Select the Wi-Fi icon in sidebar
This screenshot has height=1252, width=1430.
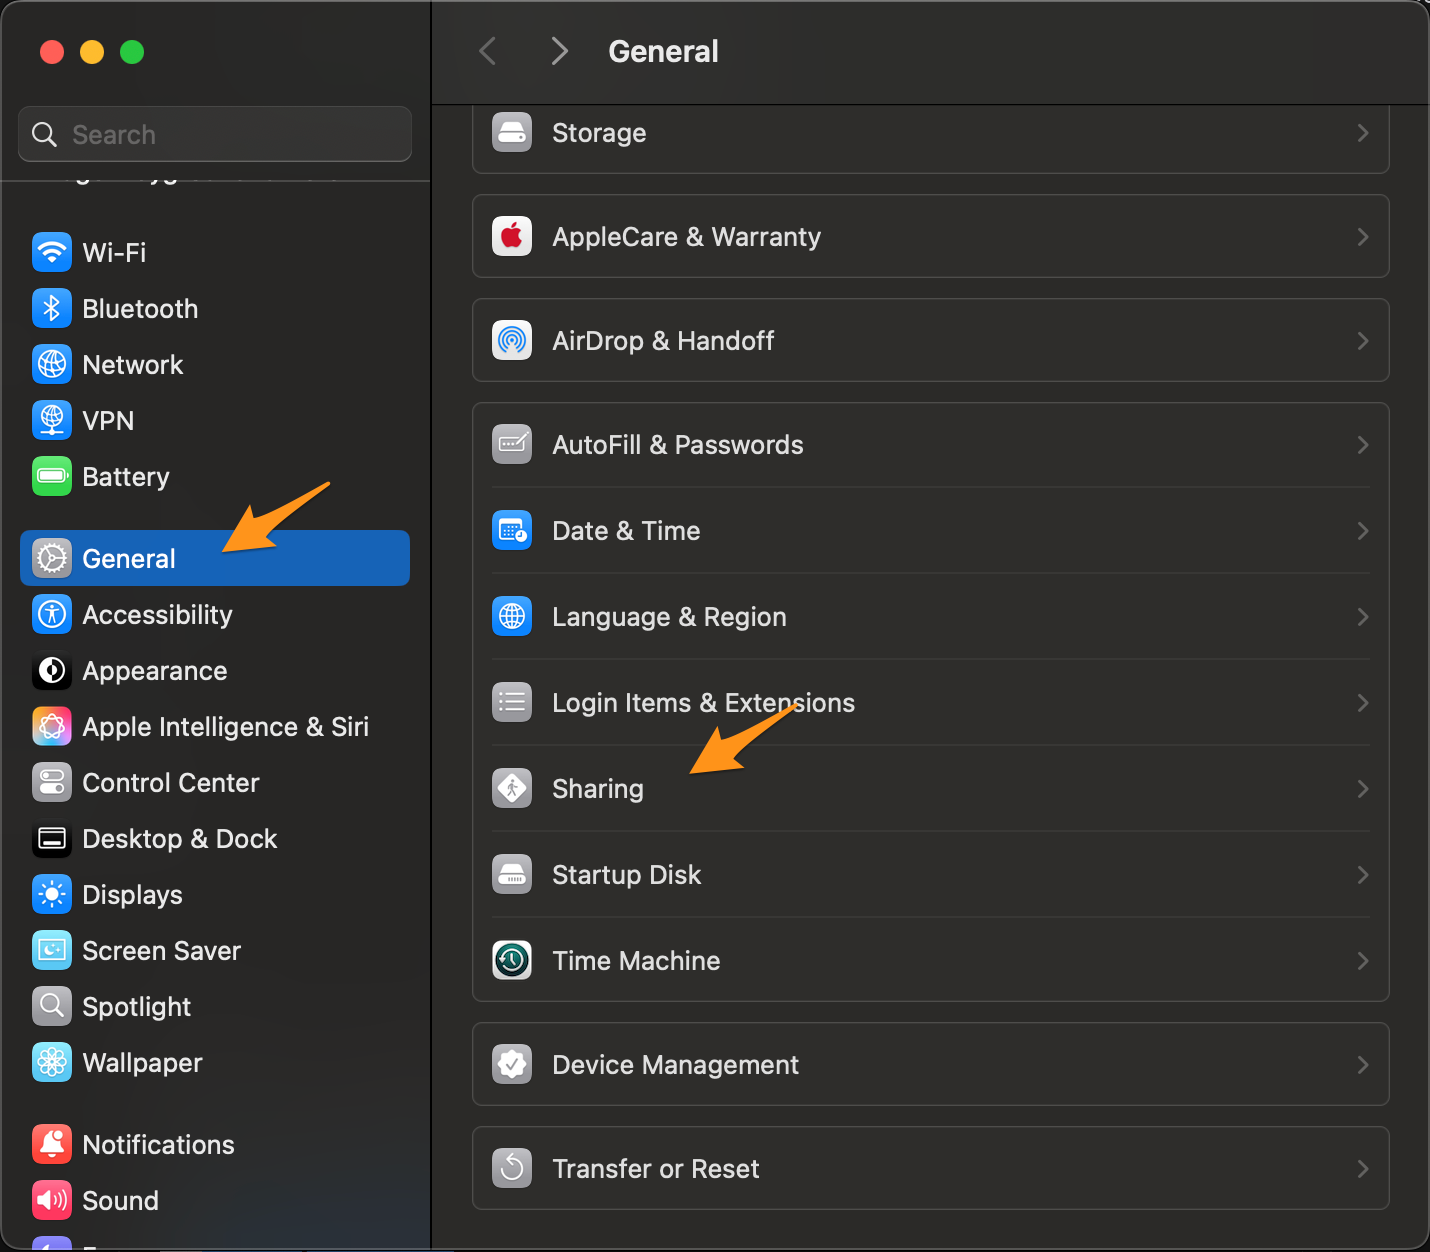click(x=51, y=252)
